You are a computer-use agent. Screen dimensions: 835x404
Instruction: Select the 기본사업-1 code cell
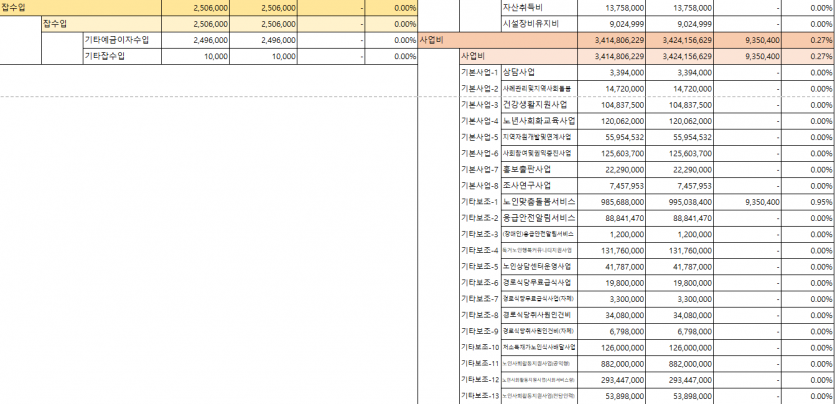pos(479,73)
